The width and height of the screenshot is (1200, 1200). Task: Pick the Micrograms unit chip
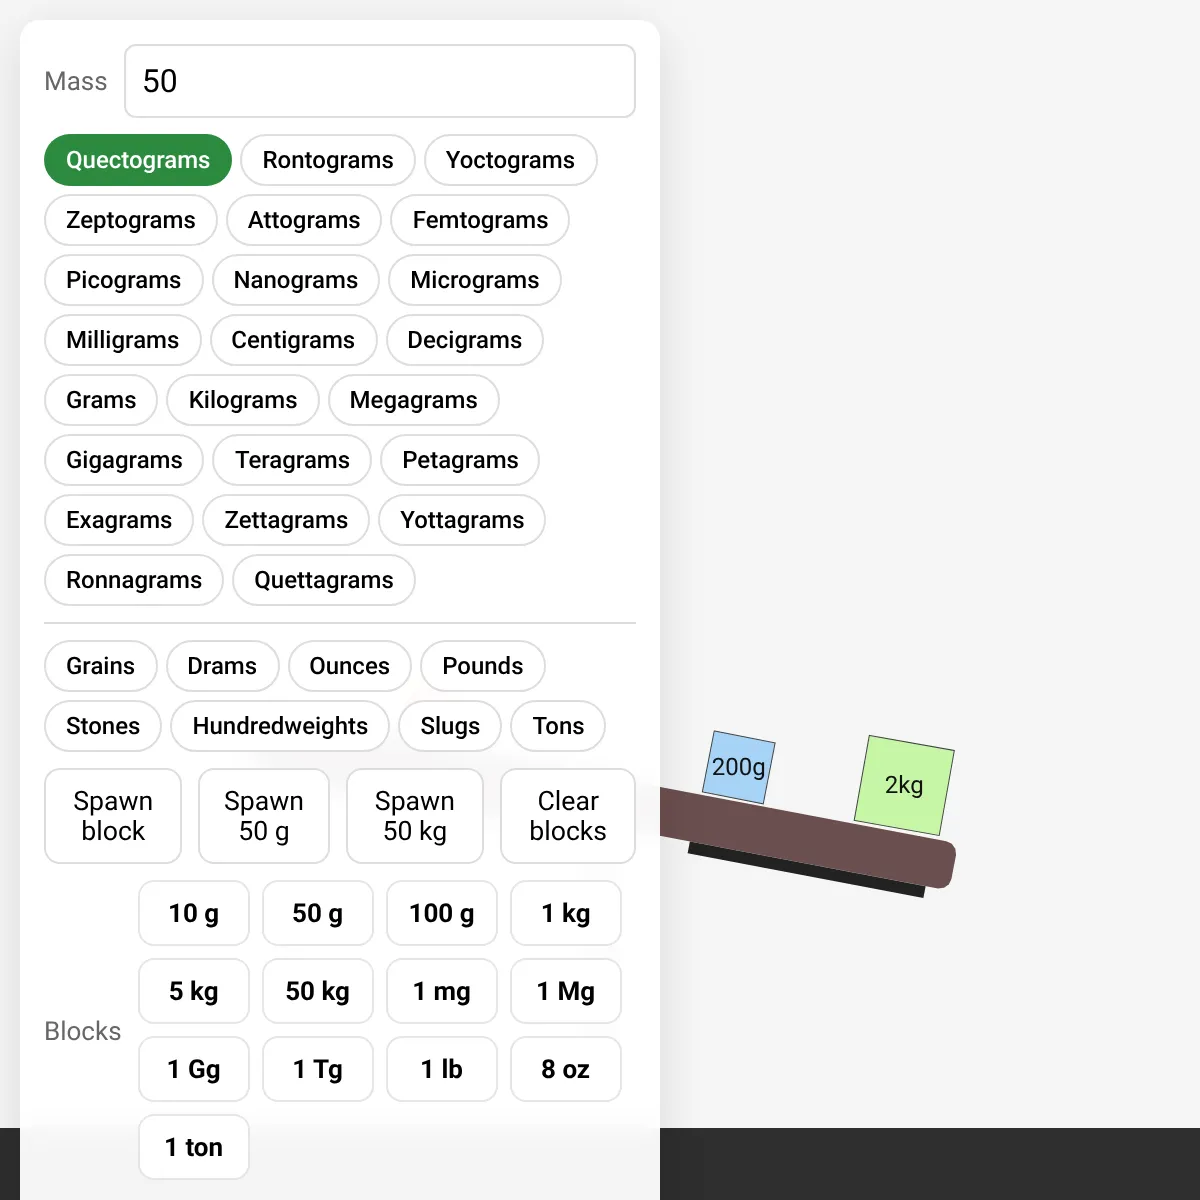point(475,280)
